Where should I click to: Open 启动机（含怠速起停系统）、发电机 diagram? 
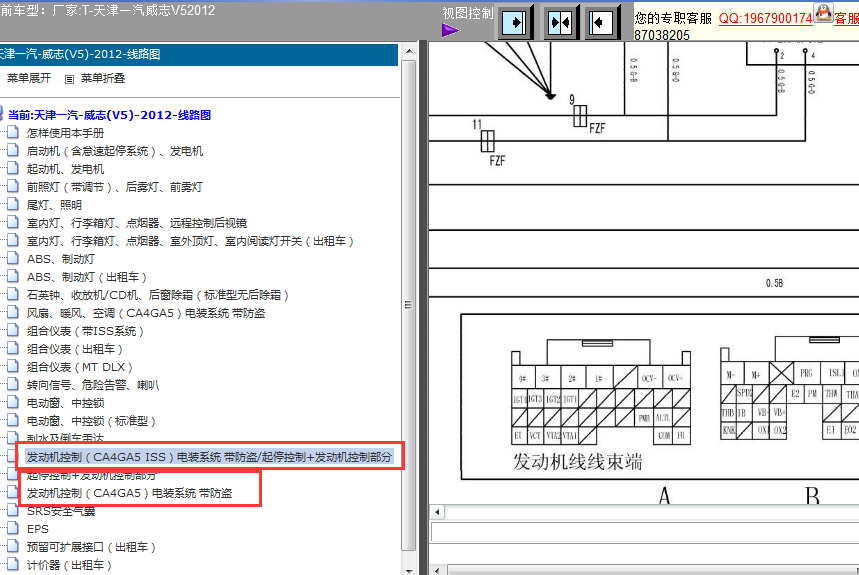(x=115, y=151)
